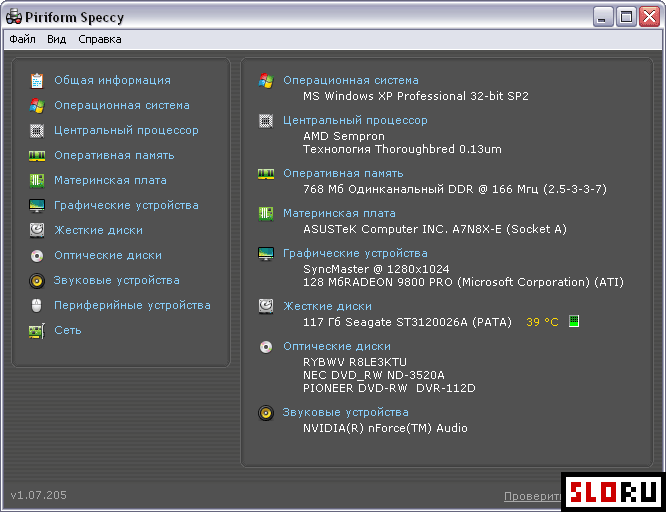Click Оперативная память heading link in summary

(343, 173)
